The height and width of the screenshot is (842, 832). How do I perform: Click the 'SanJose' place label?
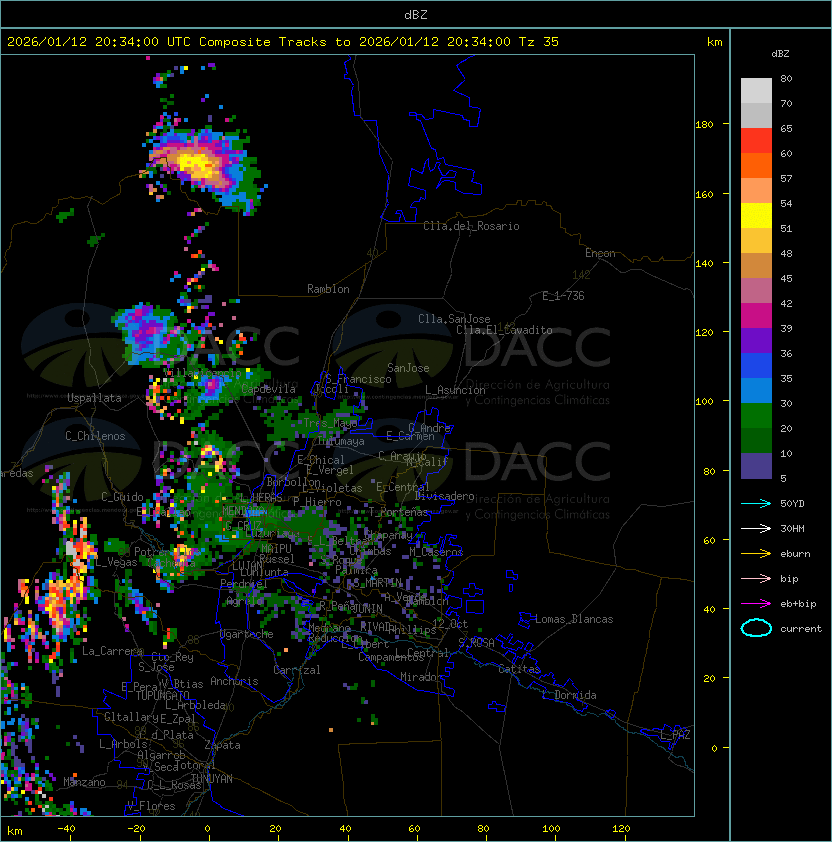pos(408,368)
